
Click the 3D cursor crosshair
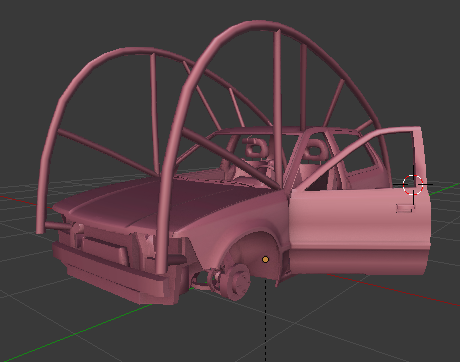click(x=413, y=184)
